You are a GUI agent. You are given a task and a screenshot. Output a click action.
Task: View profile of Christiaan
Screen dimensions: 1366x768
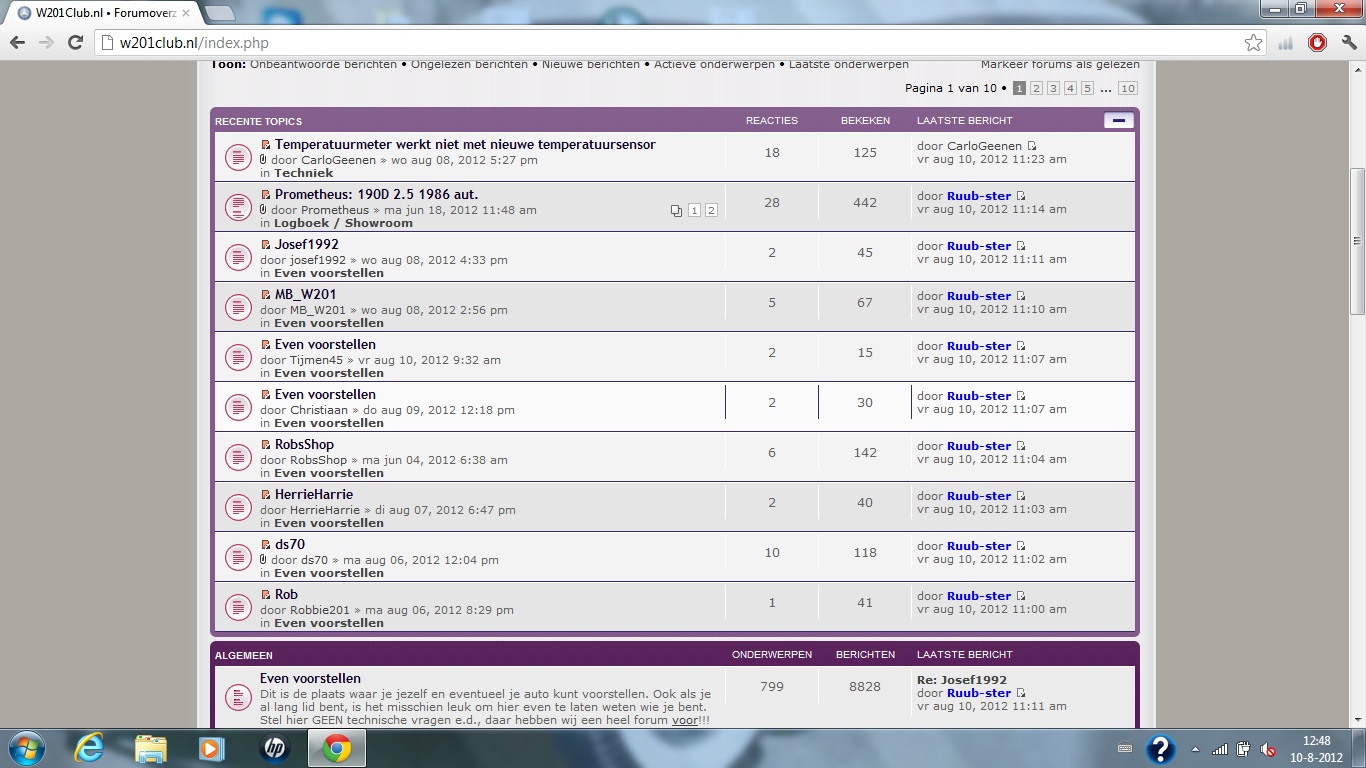tap(319, 410)
